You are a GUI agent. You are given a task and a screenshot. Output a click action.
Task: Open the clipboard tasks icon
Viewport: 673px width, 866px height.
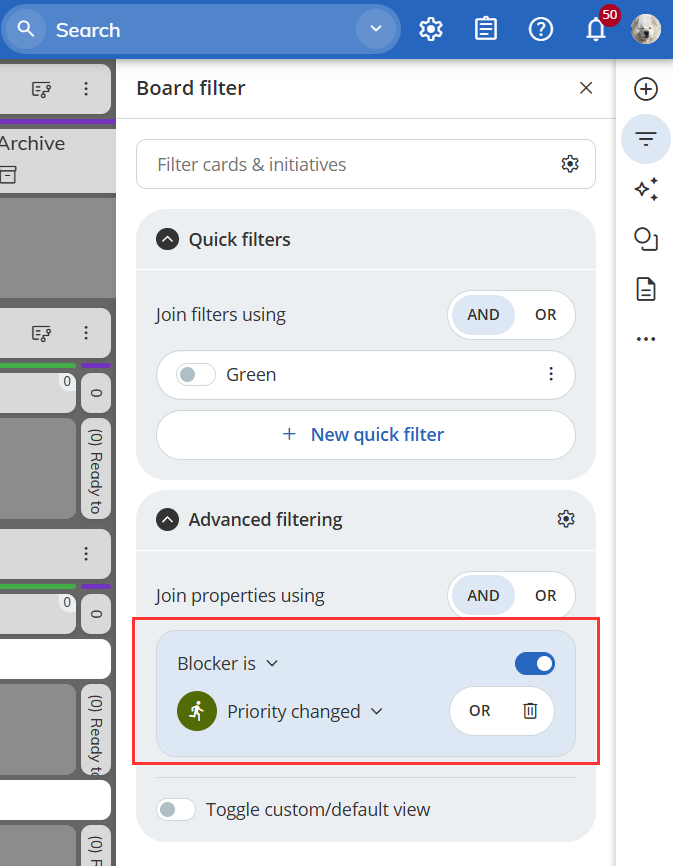tap(486, 30)
